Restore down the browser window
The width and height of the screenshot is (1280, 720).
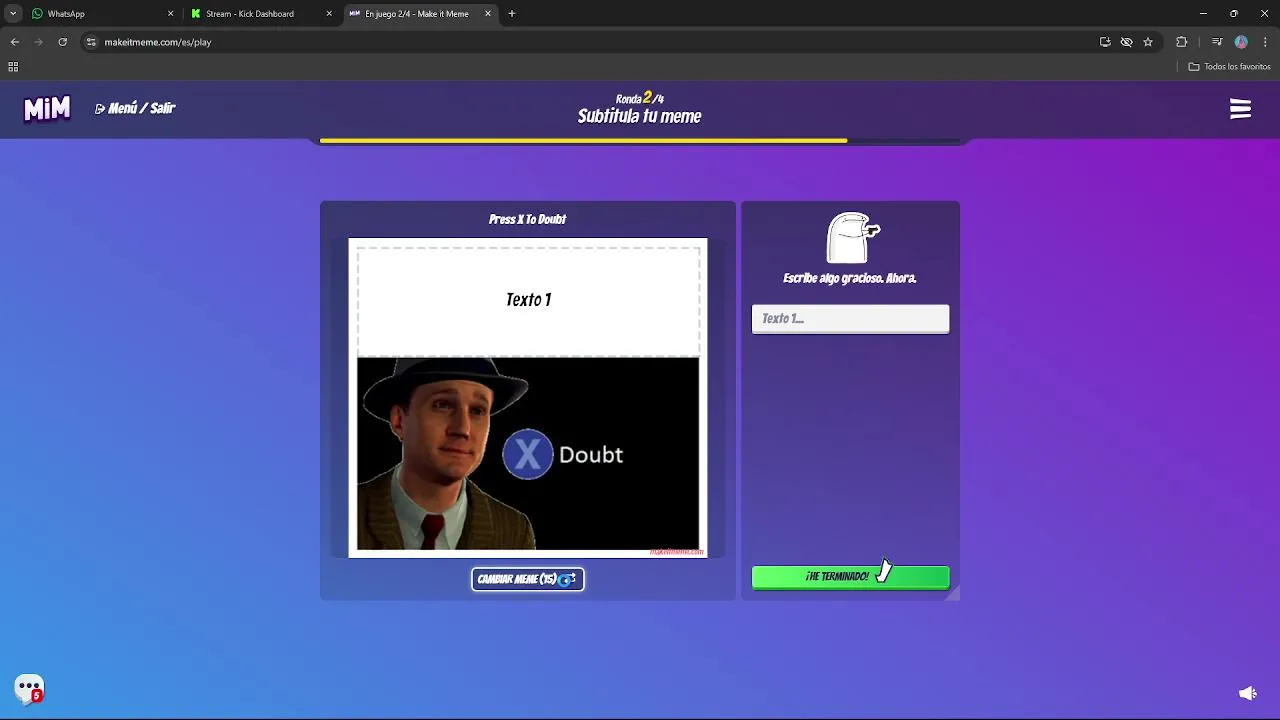1234,14
